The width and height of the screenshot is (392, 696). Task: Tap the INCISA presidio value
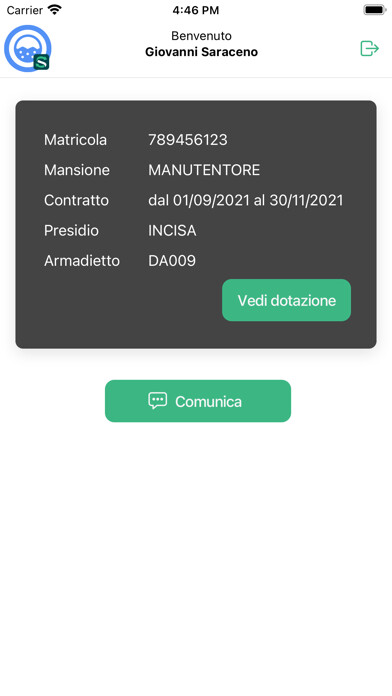[172, 230]
